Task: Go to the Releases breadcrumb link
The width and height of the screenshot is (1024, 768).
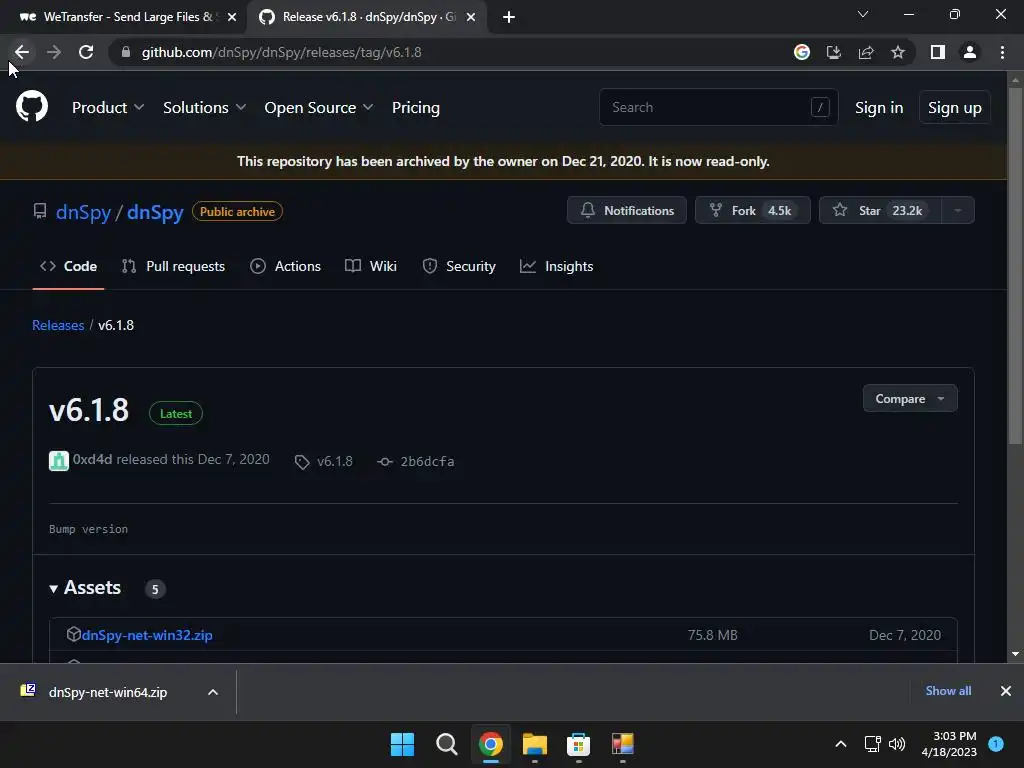Action: point(58,325)
